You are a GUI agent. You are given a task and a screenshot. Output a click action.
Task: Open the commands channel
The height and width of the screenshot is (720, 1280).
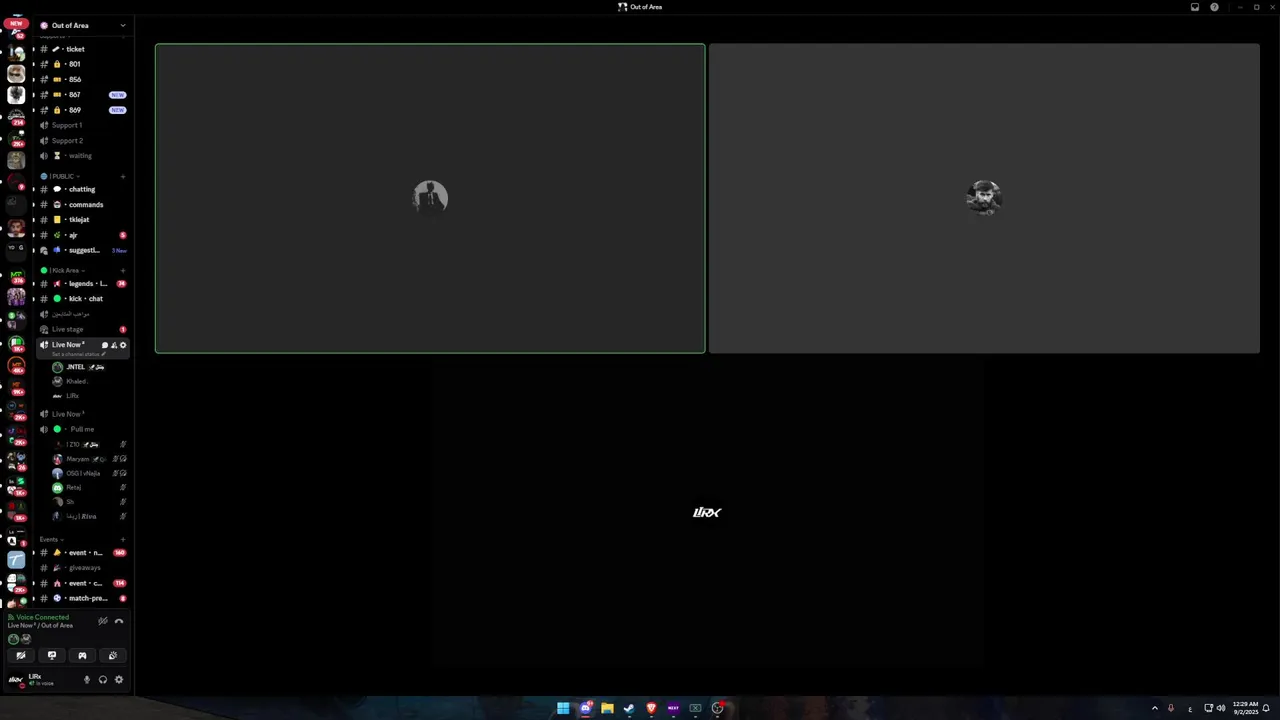click(x=84, y=204)
